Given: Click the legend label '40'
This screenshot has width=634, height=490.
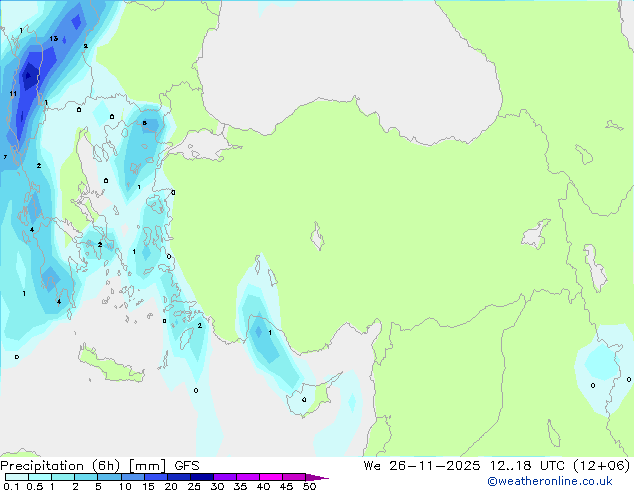Looking at the screenshot, I should tap(263, 486).
